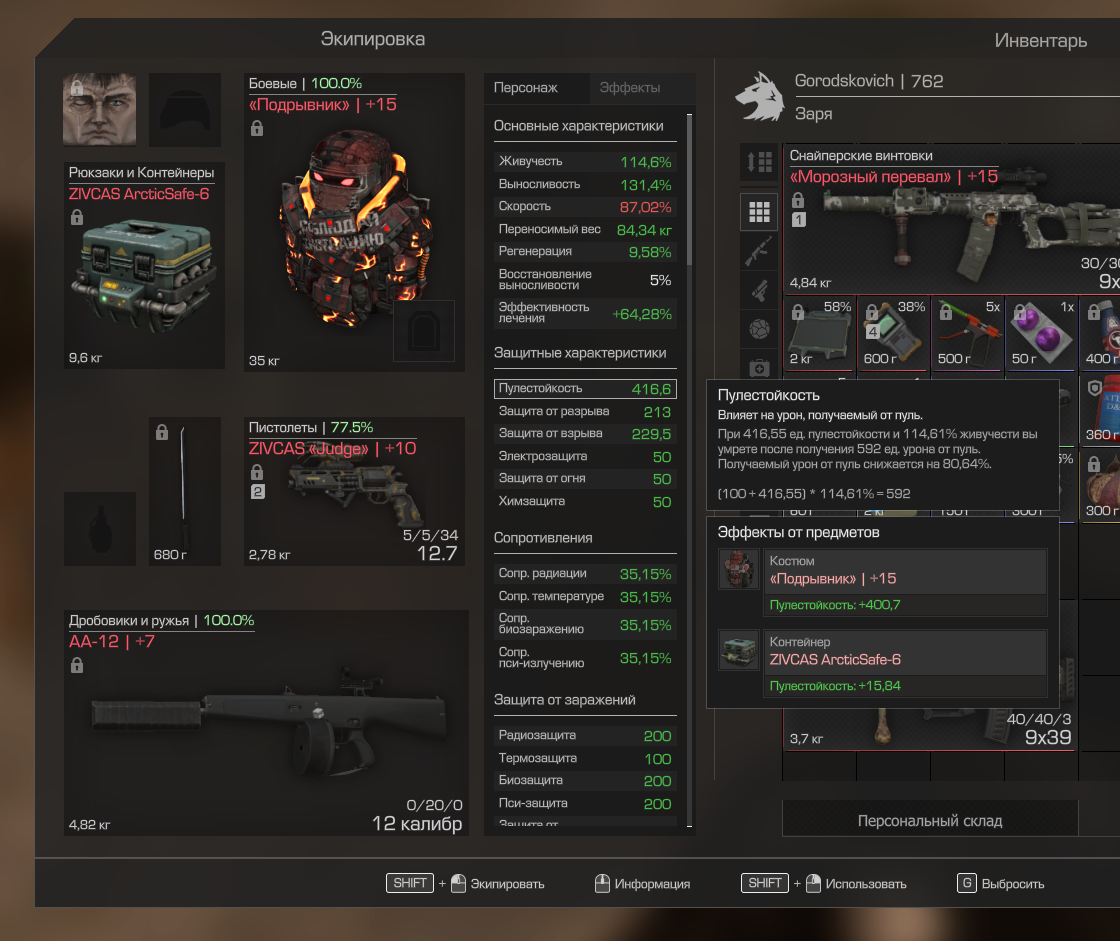Select the ZIVCAS ArcticSafe-6 container item
Screen dimensions: 1120x941
(x=144, y=265)
